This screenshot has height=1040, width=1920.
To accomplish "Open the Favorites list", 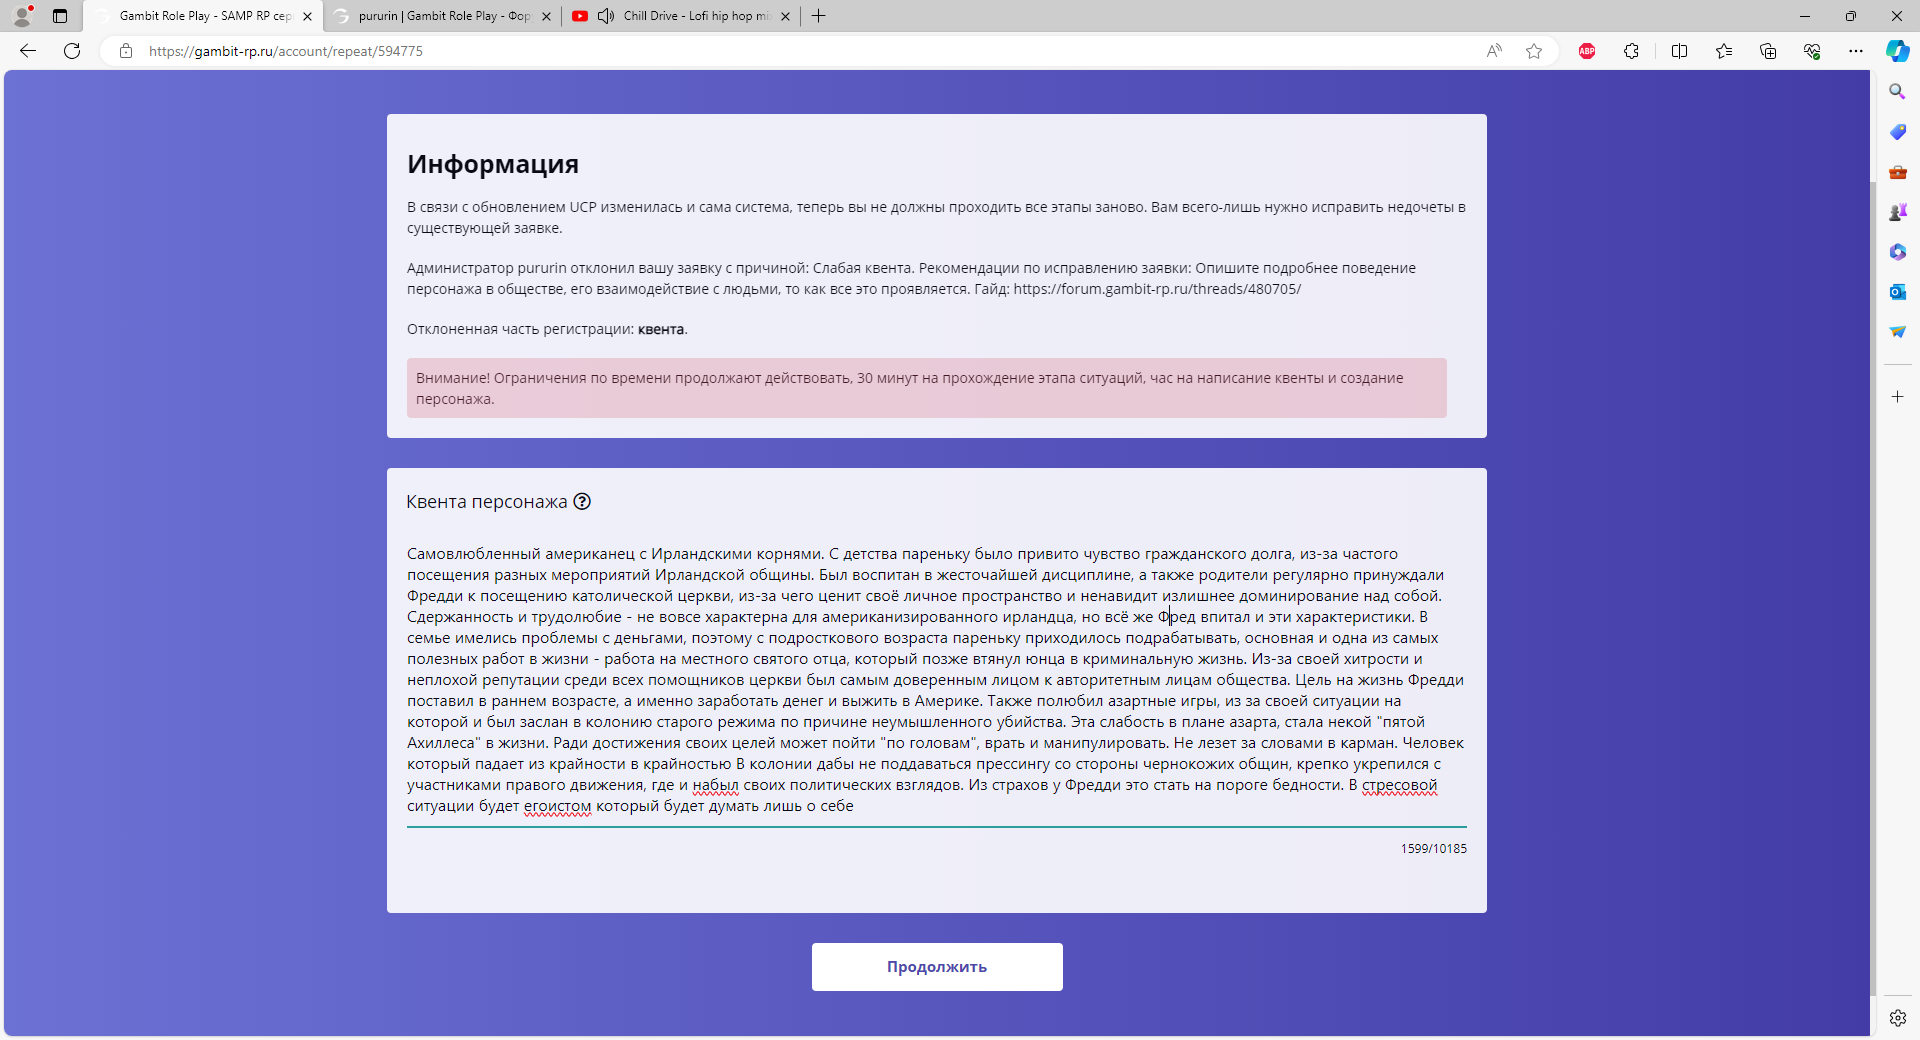I will [x=1724, y=51].
